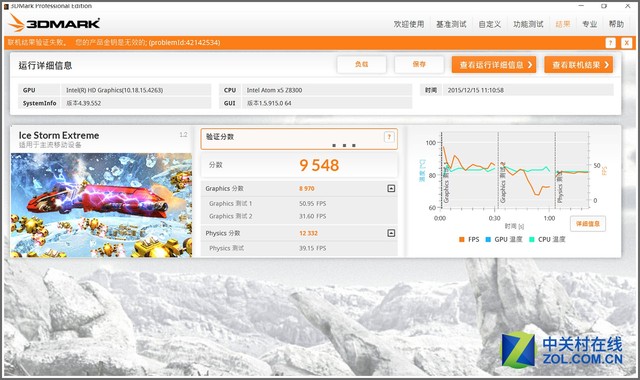Select CPU value Intel Atom x5 Z8300
This screenshot has height=380, width=640.
tap(274, 90)
